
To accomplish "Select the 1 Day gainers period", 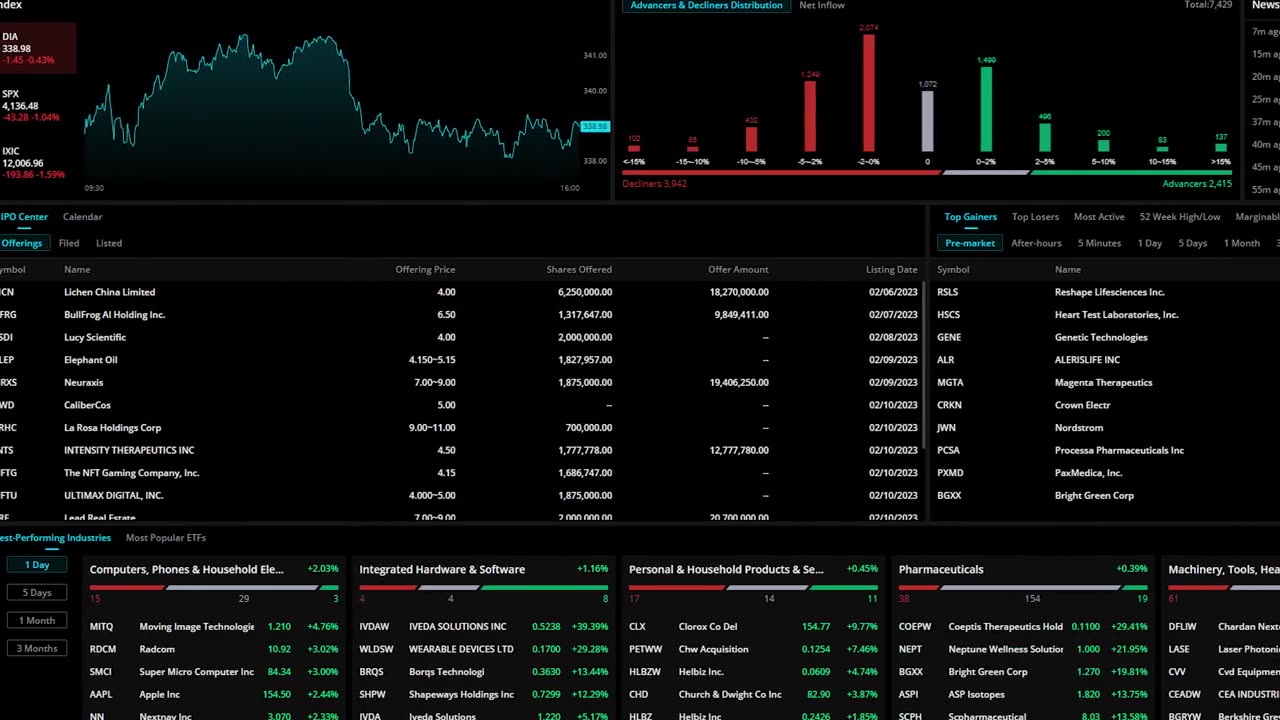I will click(1150, 243).
